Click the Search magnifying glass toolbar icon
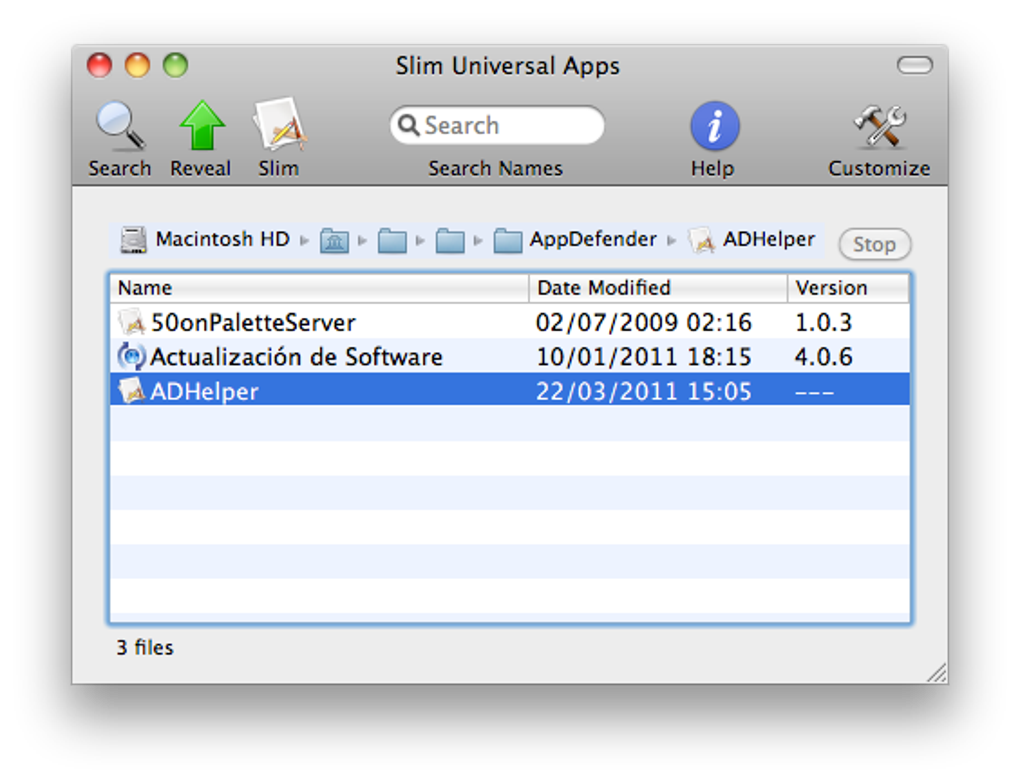 click(120, 126)
